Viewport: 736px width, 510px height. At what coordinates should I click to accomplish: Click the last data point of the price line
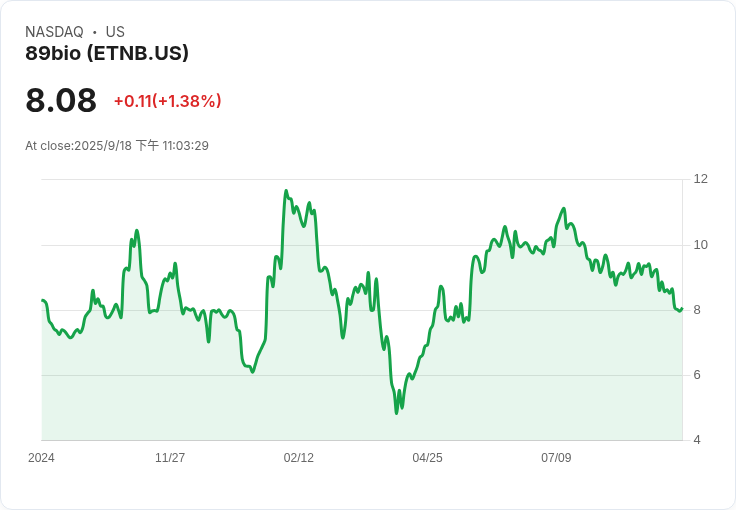click(x=682, y=308)
